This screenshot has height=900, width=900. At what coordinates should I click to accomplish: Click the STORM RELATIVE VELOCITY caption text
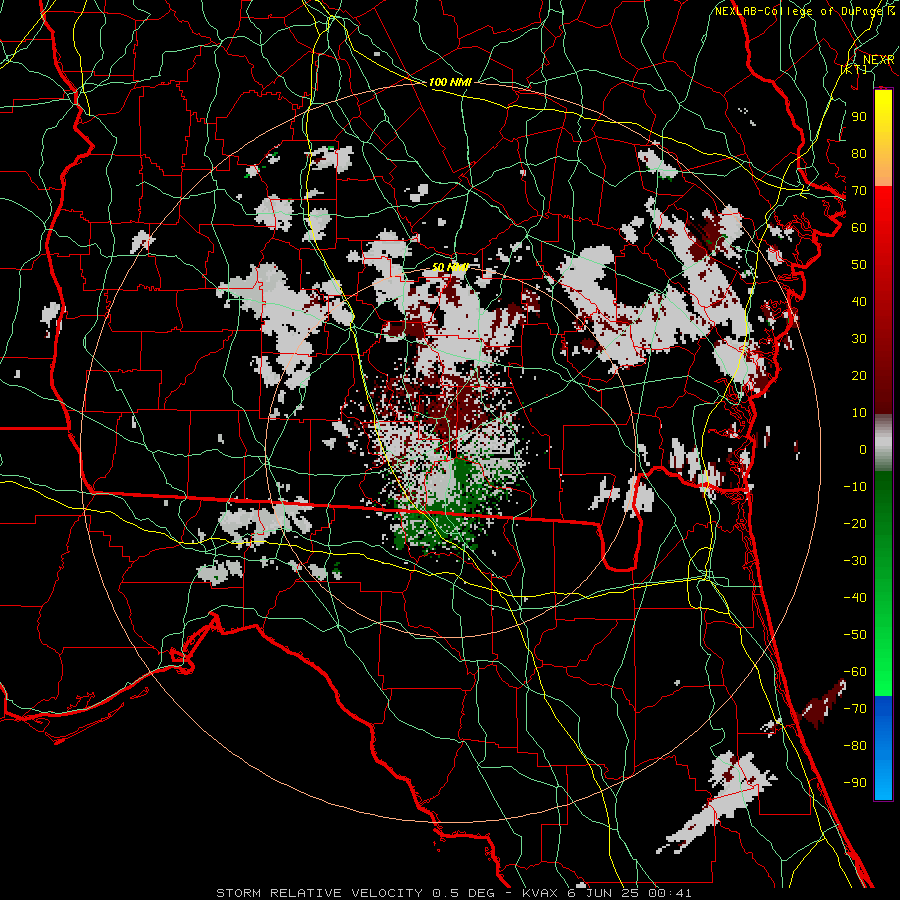(x=319, y=893)
